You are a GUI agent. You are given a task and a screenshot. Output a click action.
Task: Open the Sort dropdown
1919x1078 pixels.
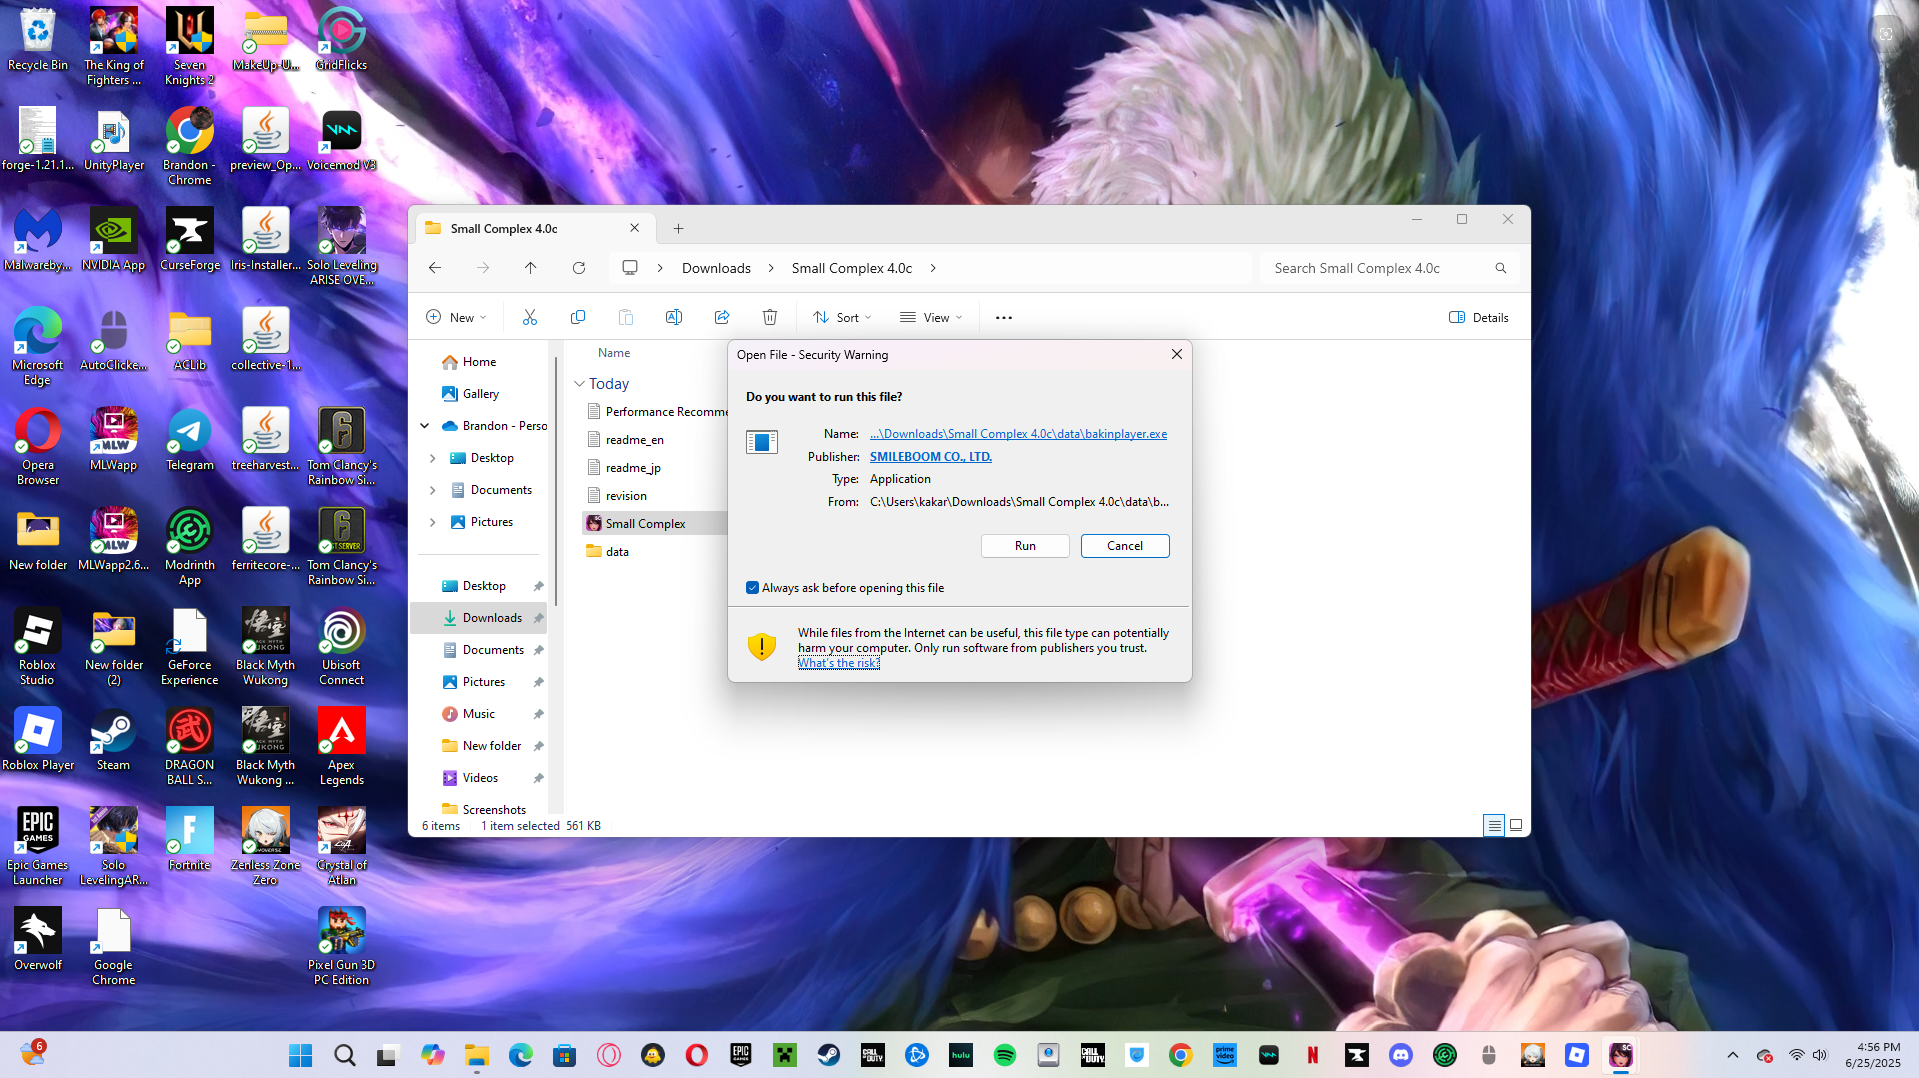842,317
